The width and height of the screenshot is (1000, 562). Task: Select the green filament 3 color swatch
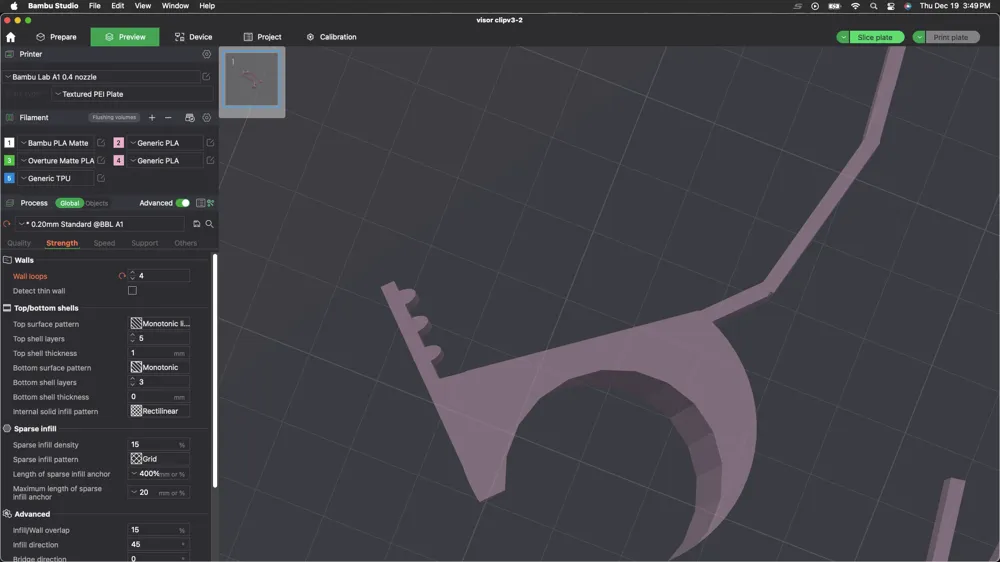[9, 161]
